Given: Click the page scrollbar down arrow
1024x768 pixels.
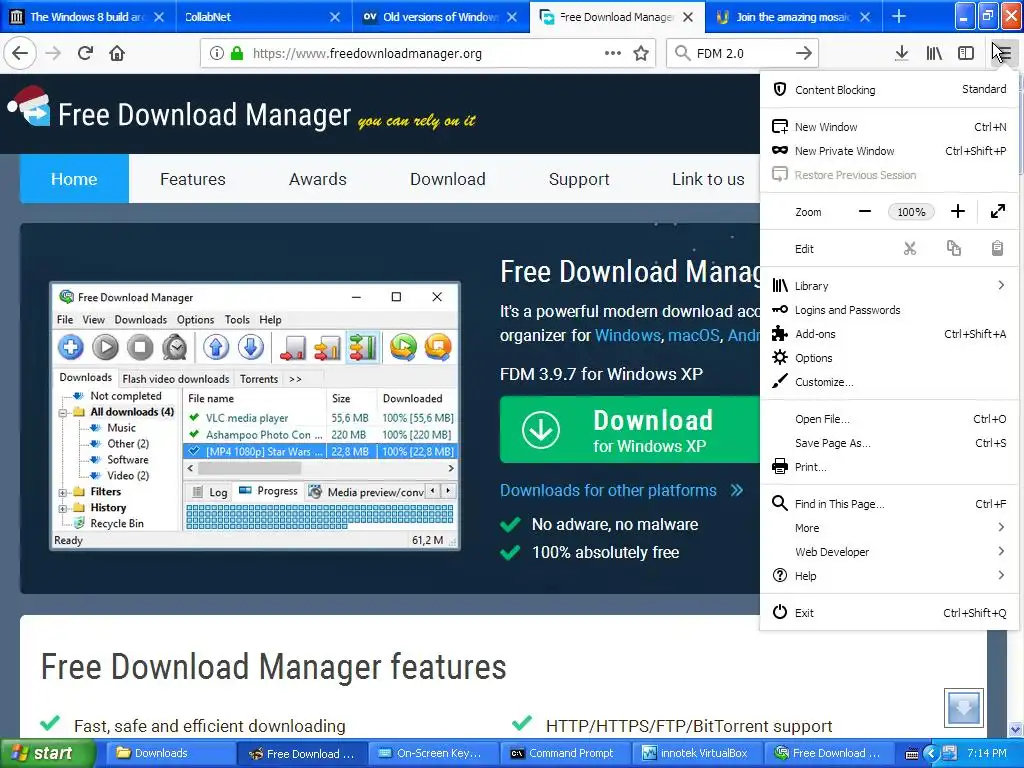Looking at the screenshot, I should [x=1016, y=729].
